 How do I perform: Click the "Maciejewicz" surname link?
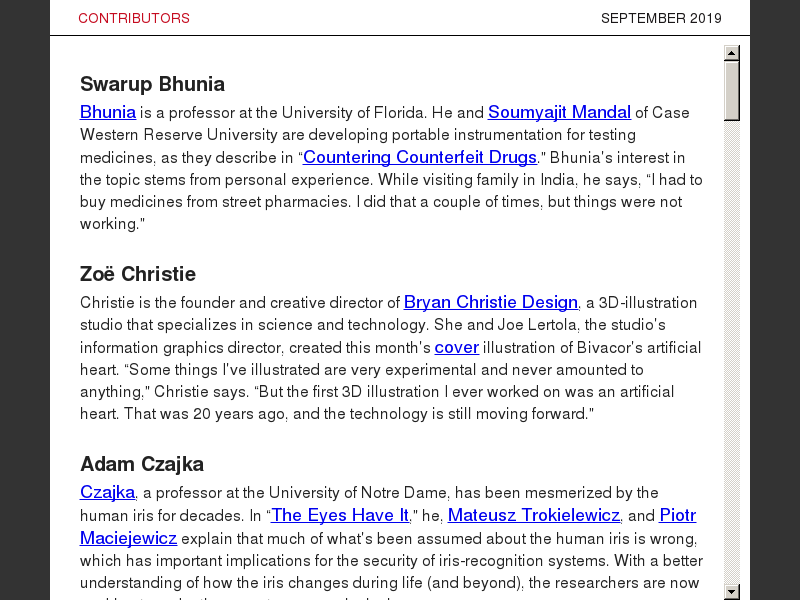point(128,538)
